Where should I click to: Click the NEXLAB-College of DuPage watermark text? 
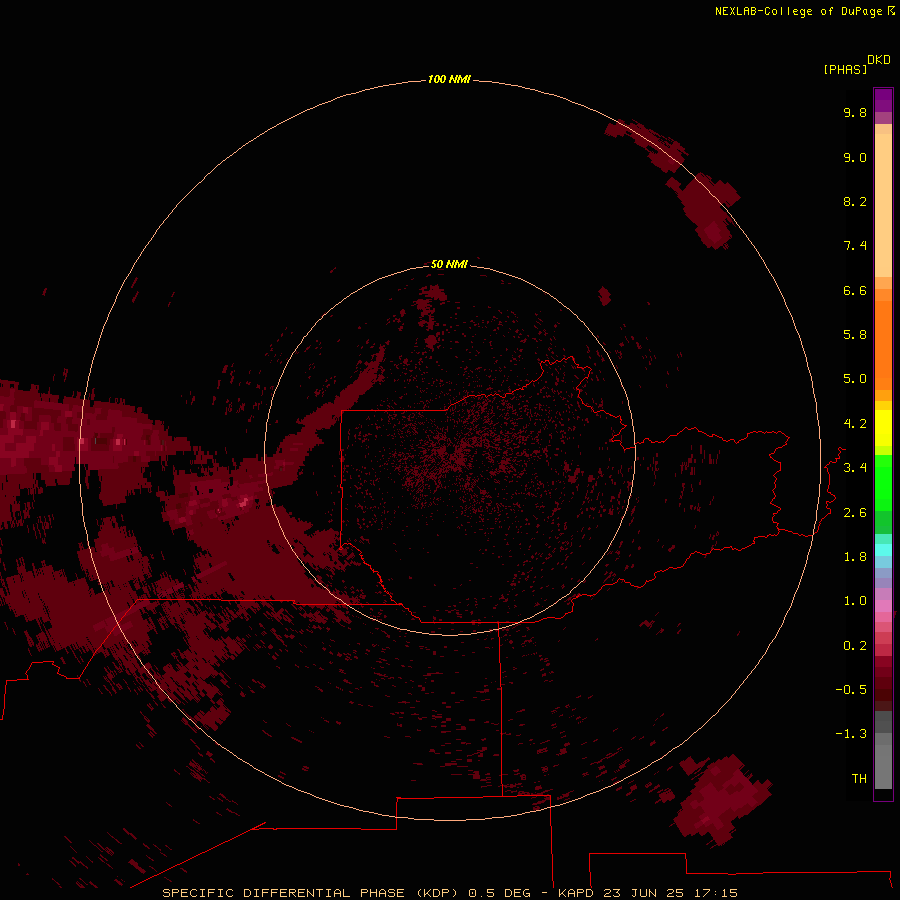point(799,11)
